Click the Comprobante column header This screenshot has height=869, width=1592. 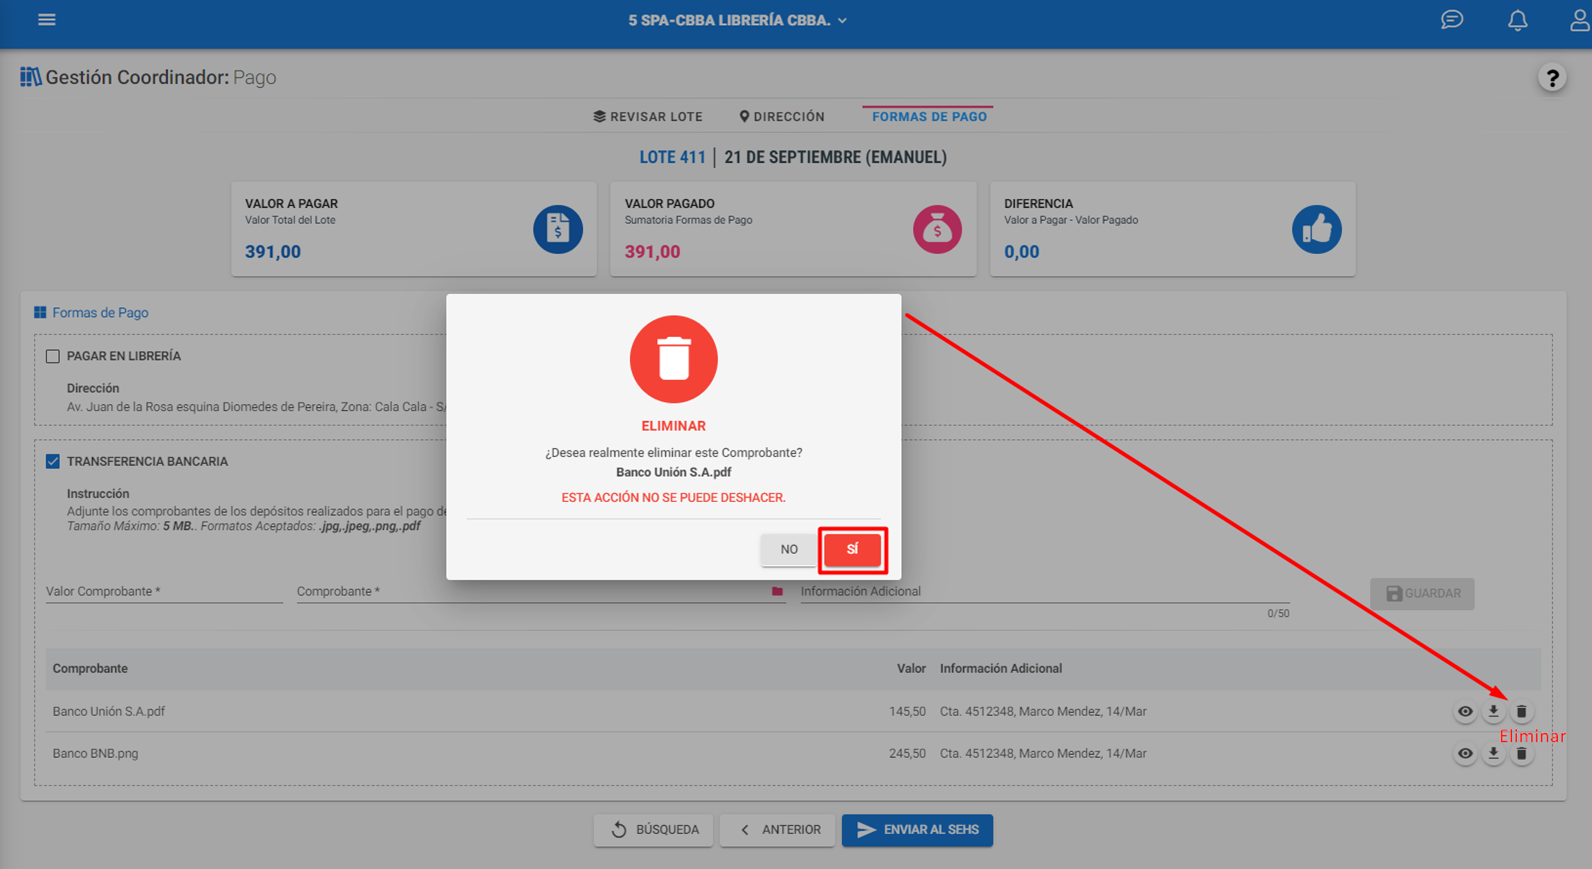(x=90, y=669)
